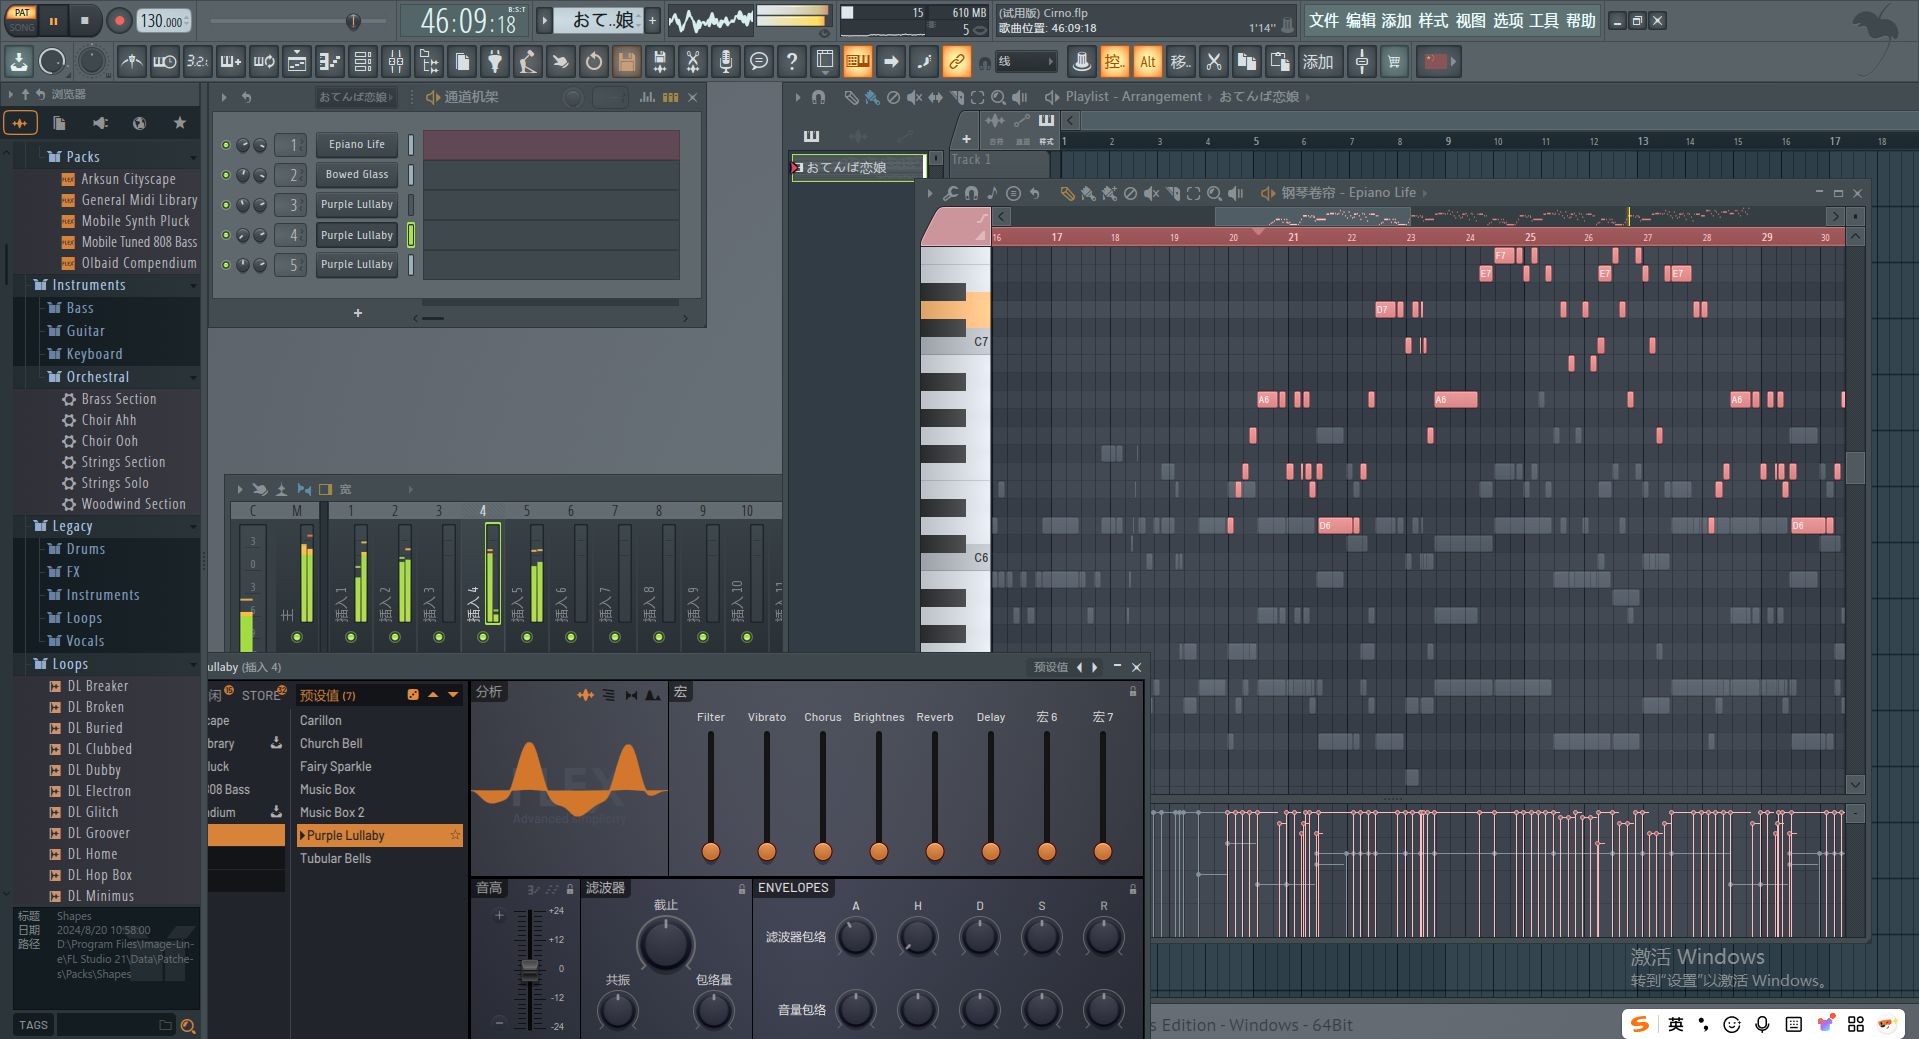1919x1039 pixels.
Task: Open the help question mark icon
Action: coord(792,62)
